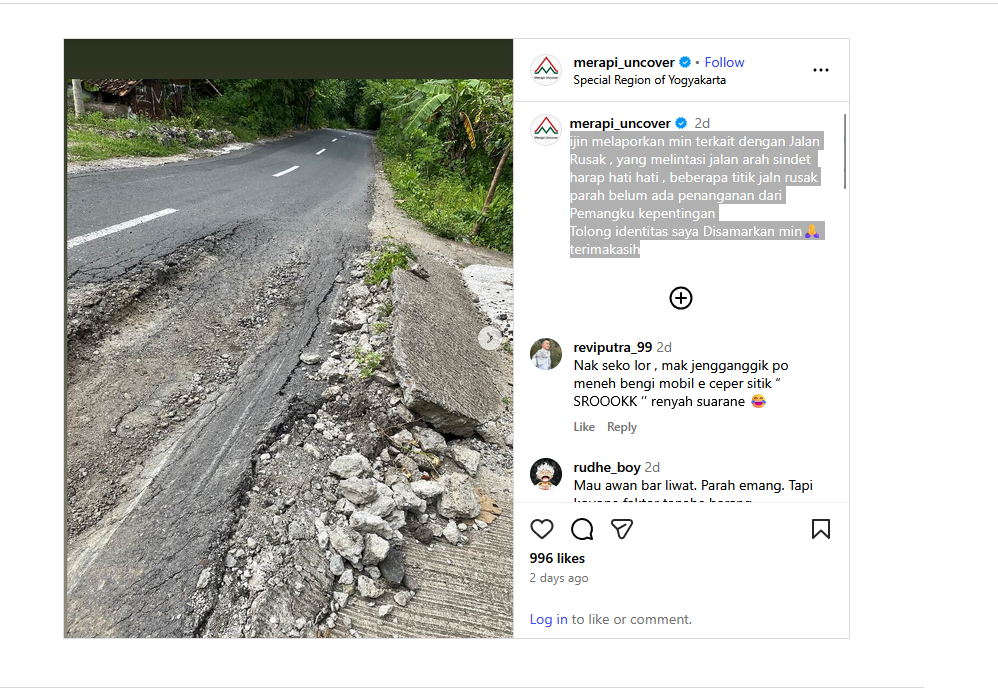
Task: Like reviputra_99's comment
Action: 584,427
